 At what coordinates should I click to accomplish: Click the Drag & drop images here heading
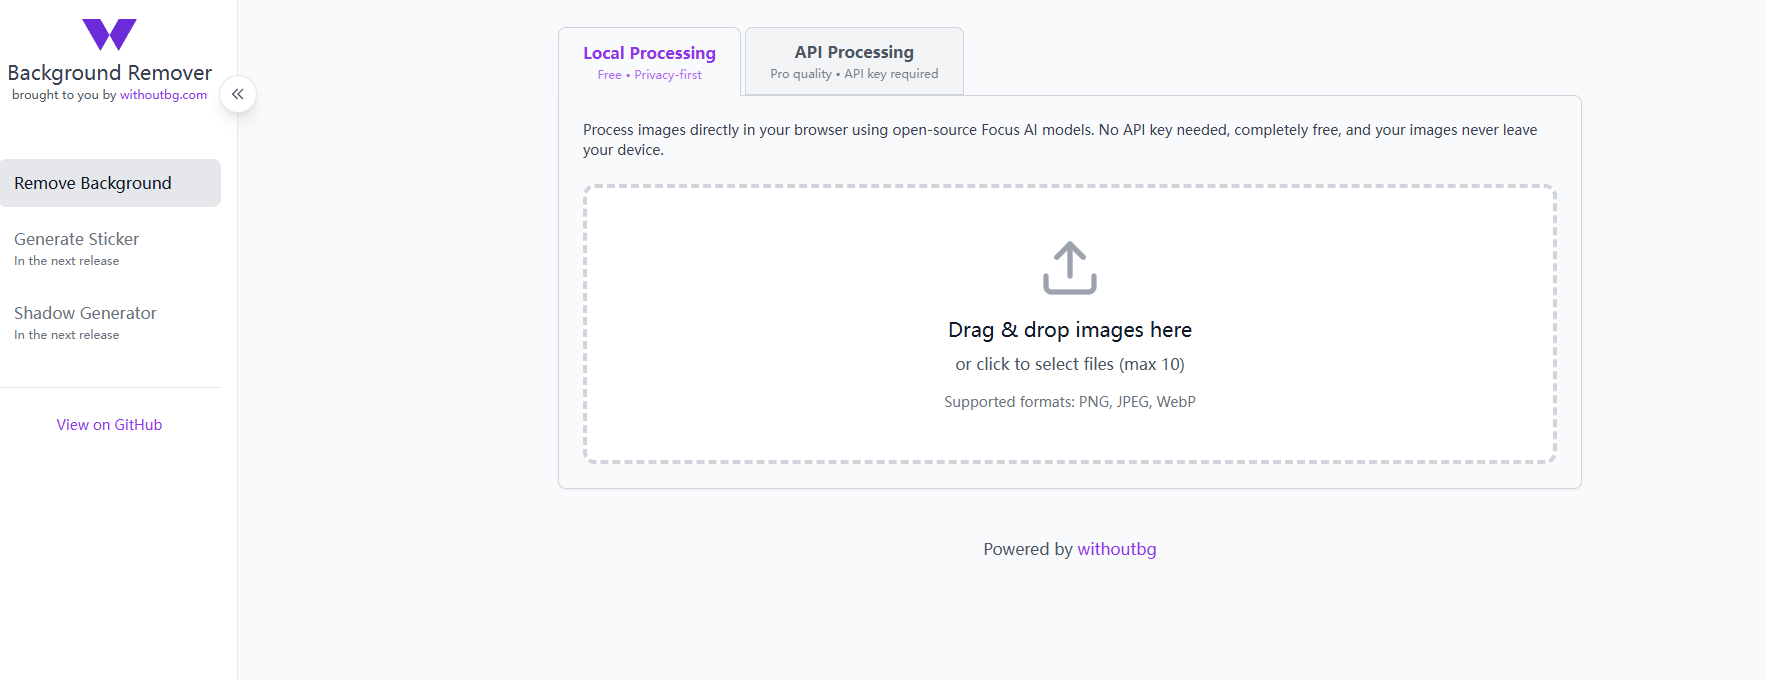pyautogui.click(x=1069, y=330)
